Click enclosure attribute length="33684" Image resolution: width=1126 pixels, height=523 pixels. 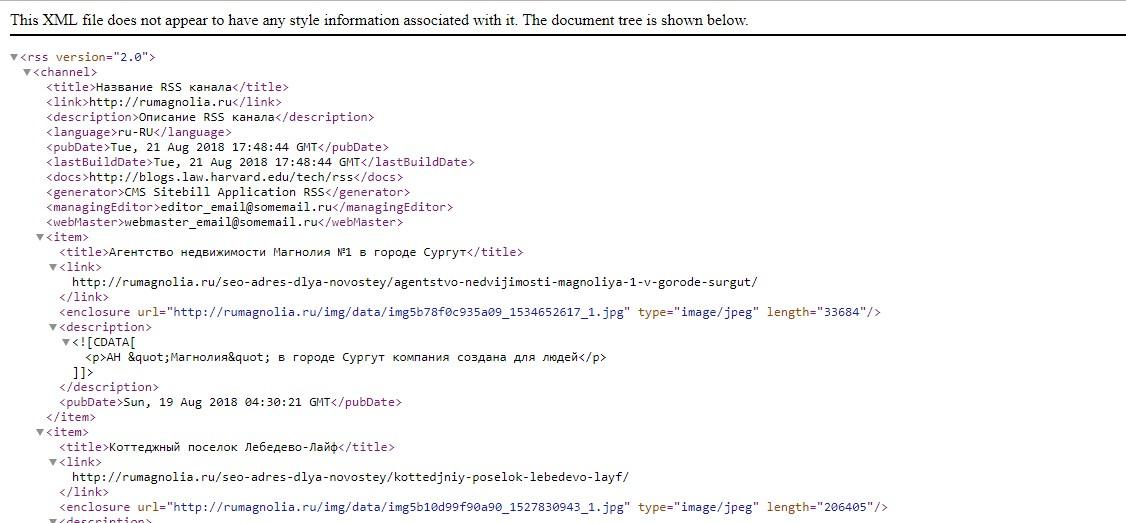point(815,313)
